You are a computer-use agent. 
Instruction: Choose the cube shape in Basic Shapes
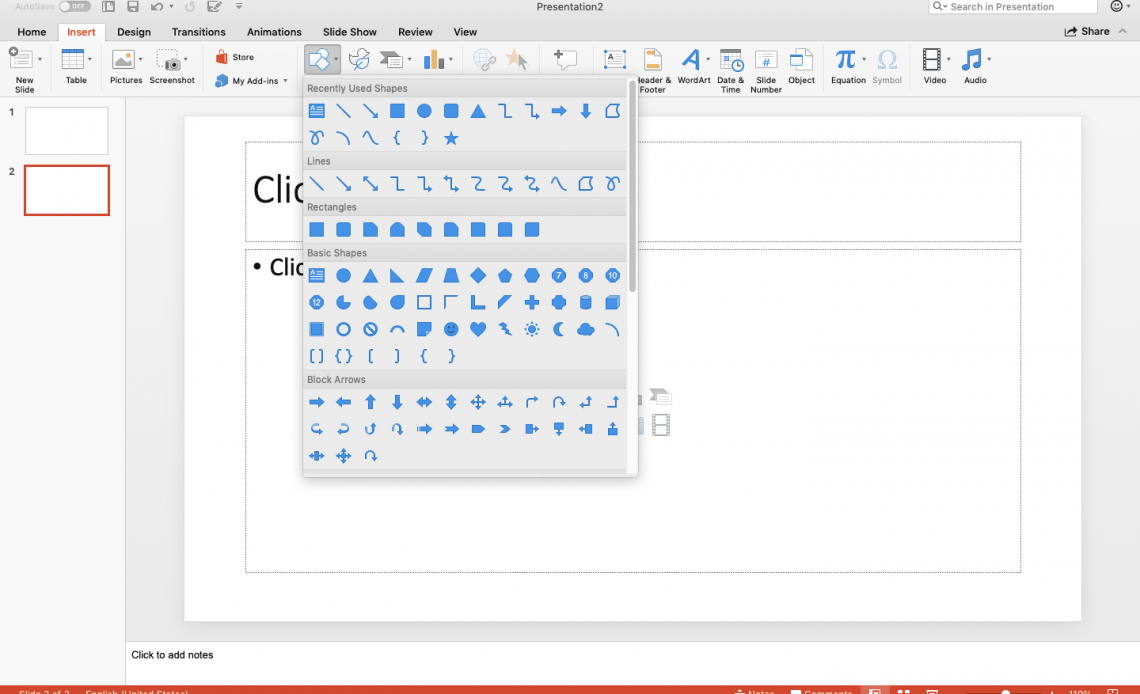pyautogui.click(x=613, y=302)
